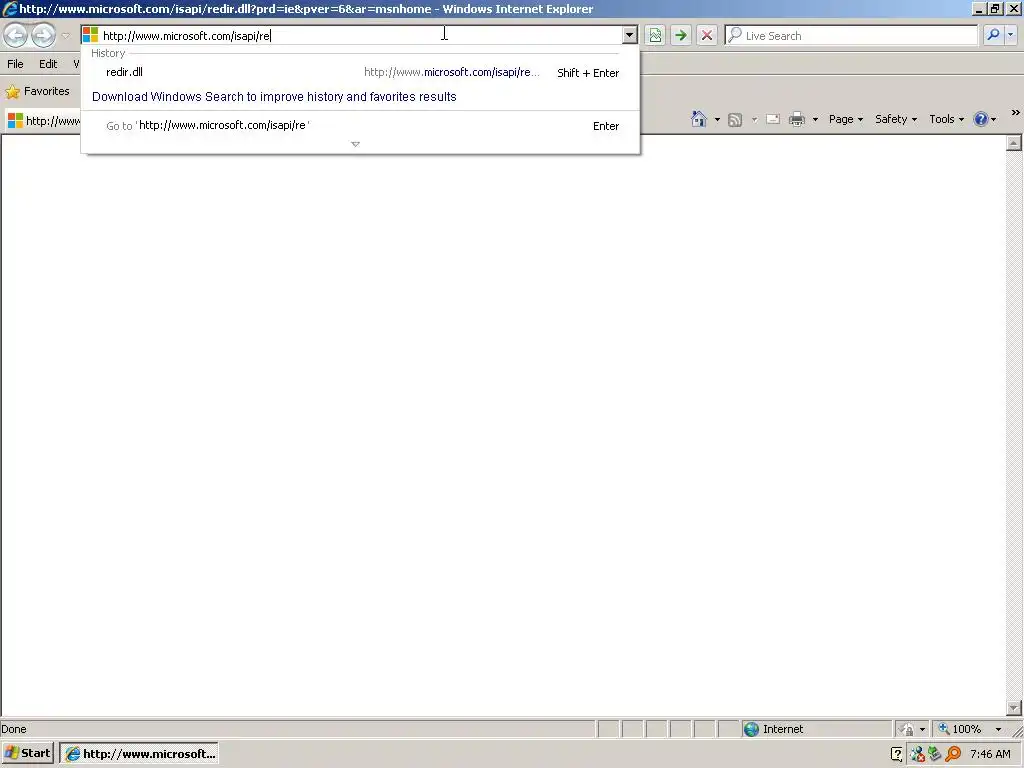Select the http://www browser tab
The width and height of the screenshot is (1024, 768).
pos(43,121)
